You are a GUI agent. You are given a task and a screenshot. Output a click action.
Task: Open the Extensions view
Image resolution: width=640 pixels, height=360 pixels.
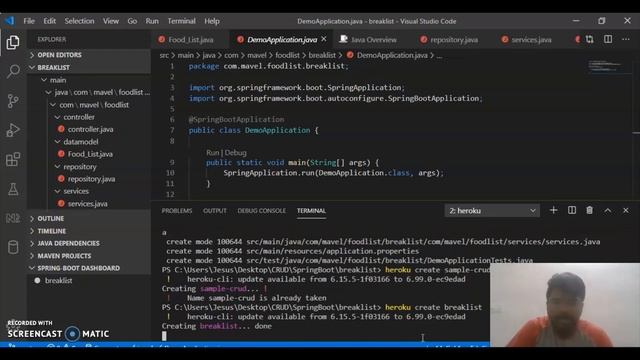click(13, 160)
